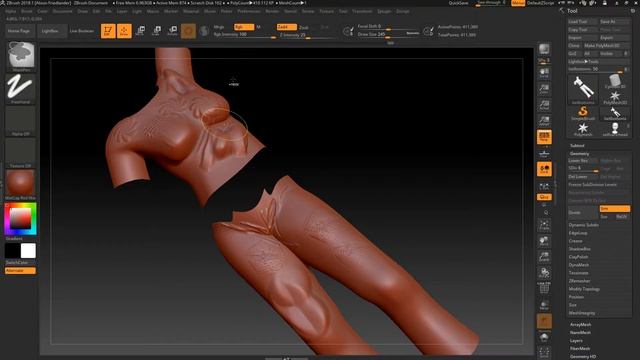This screenshot has width=640, height=360.
Task: Toggle the Floor grid
Action: [x=544, y=153]
